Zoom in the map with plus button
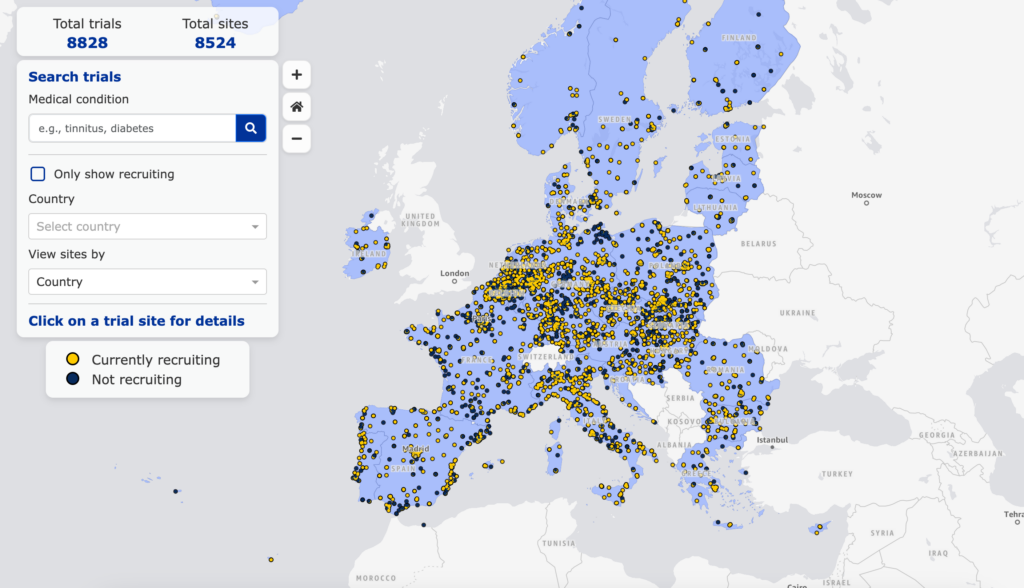This screenshot has width=1024, height=588. pyautogui.click(x=297, y=75)
